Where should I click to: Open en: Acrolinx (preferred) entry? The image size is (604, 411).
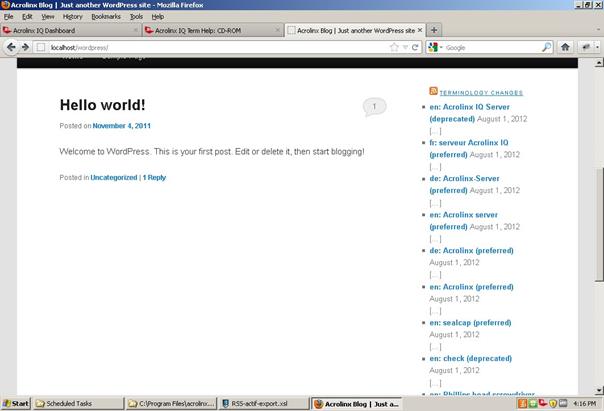pyautogui.click(x=471, y=287)
